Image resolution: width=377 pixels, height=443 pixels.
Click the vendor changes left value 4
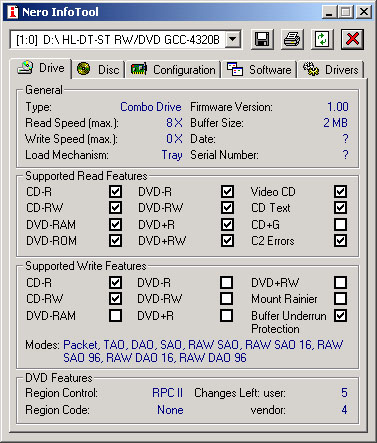click(344, 410)
